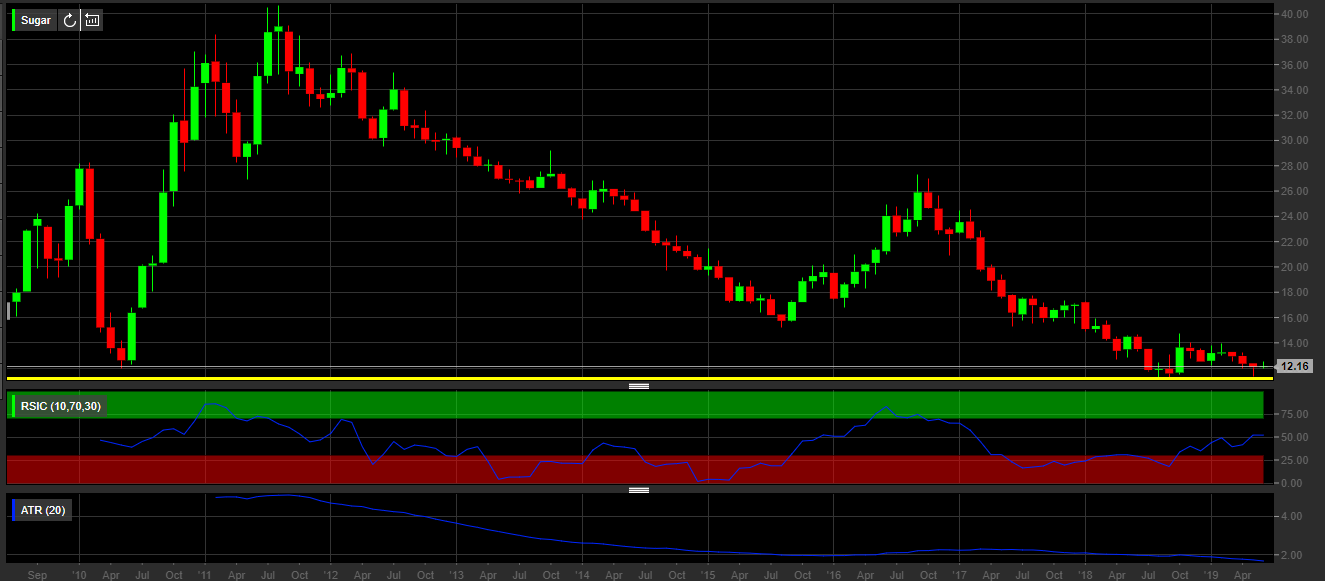The height and width of the screenshot is (581, 1325).
Task: Click the 20.00 price axis label
Action: [x=1294, y=267]
